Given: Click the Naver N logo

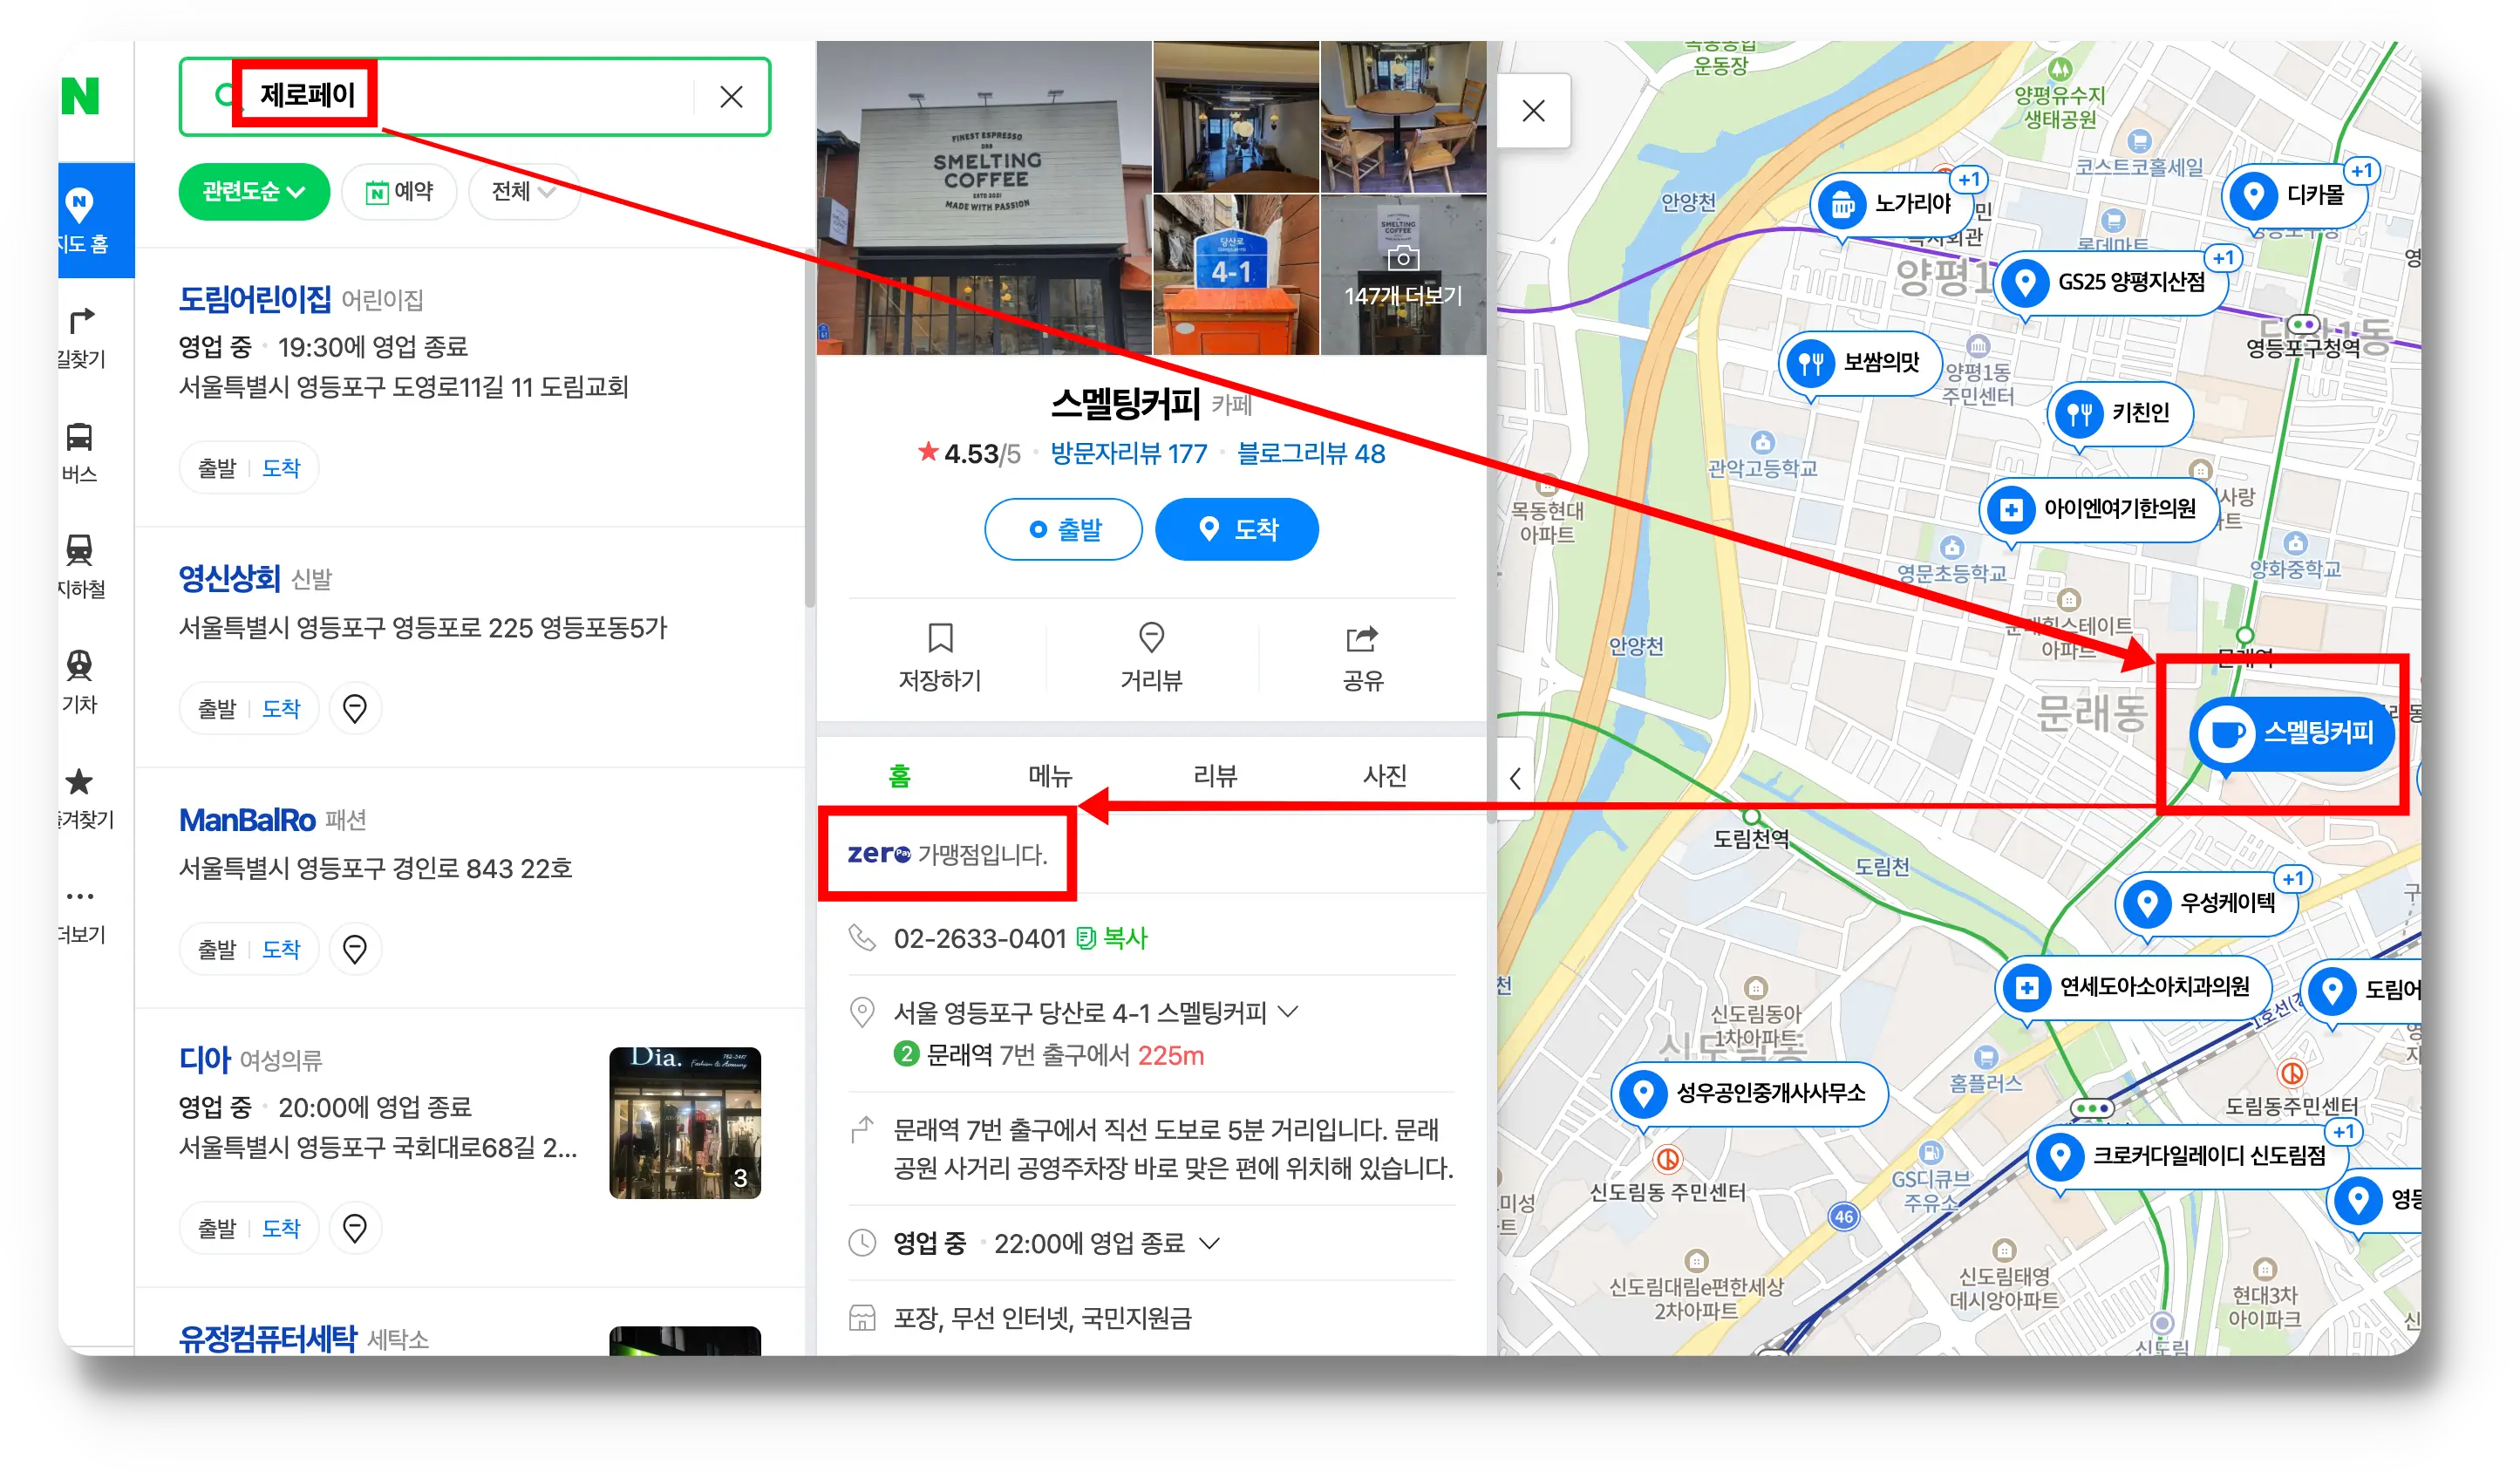Looking at the screenshot, I should click(x=80, y=96).
